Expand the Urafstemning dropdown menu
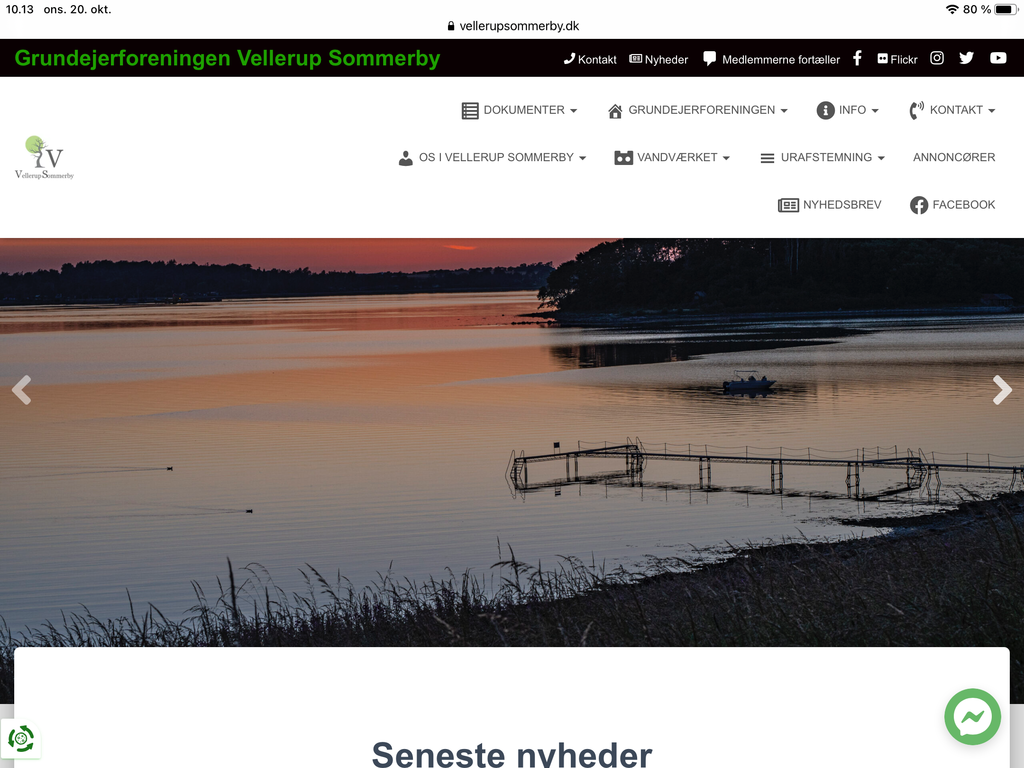Viewport: 1024px width, 768px height. coord(822,157)
